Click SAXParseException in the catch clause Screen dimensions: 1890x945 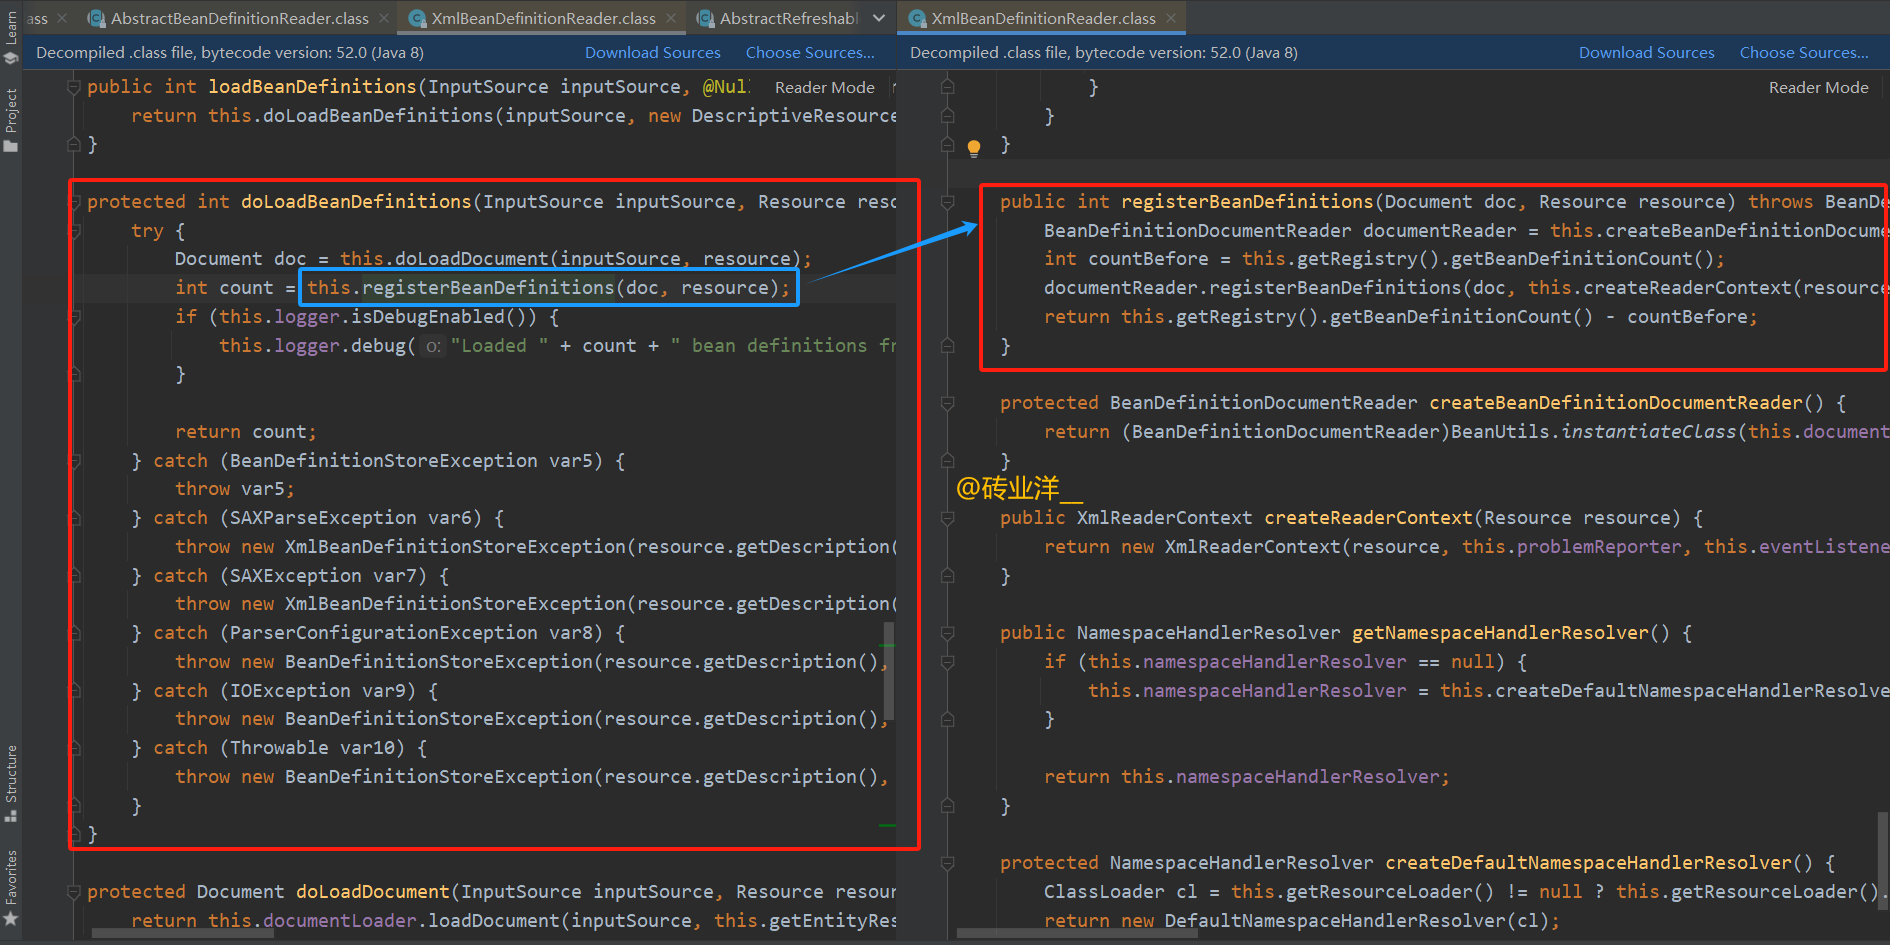[323, 518]
